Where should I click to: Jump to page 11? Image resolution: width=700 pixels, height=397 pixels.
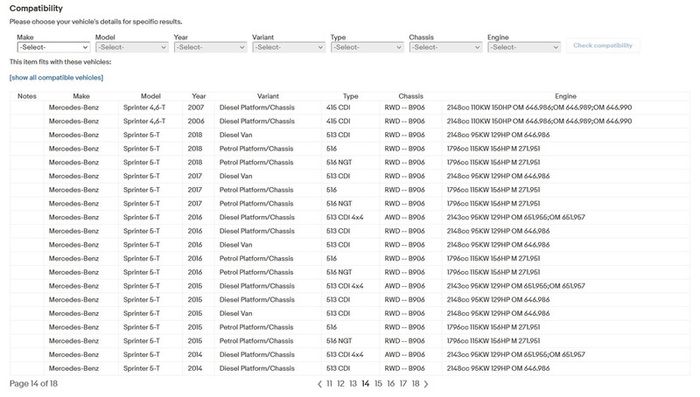[x=329, y=384]
